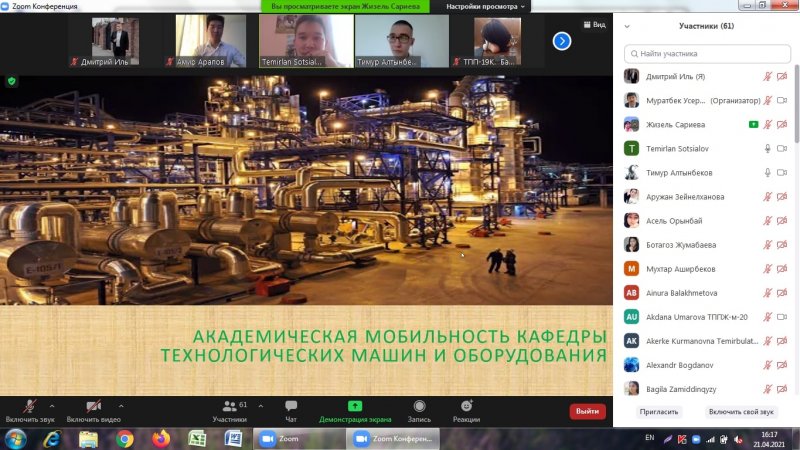Click camera icon for Муратбек Усер row
This screenshot has height=450, width=800.
coord(782,101)
